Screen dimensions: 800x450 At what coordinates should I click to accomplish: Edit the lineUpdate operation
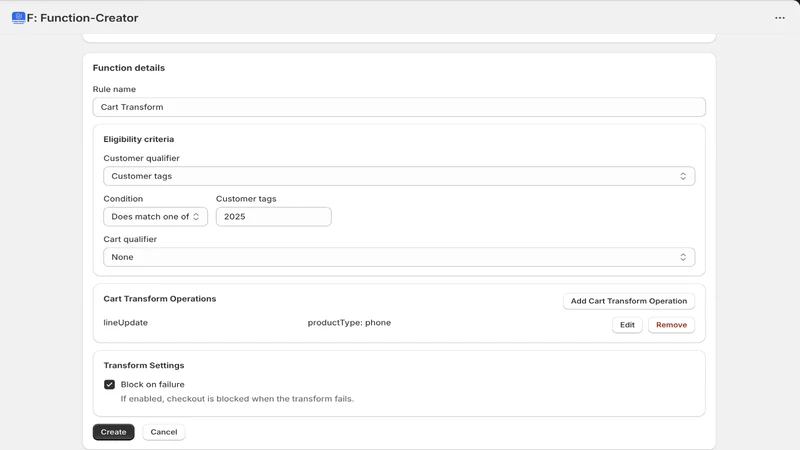coord(627,325)
